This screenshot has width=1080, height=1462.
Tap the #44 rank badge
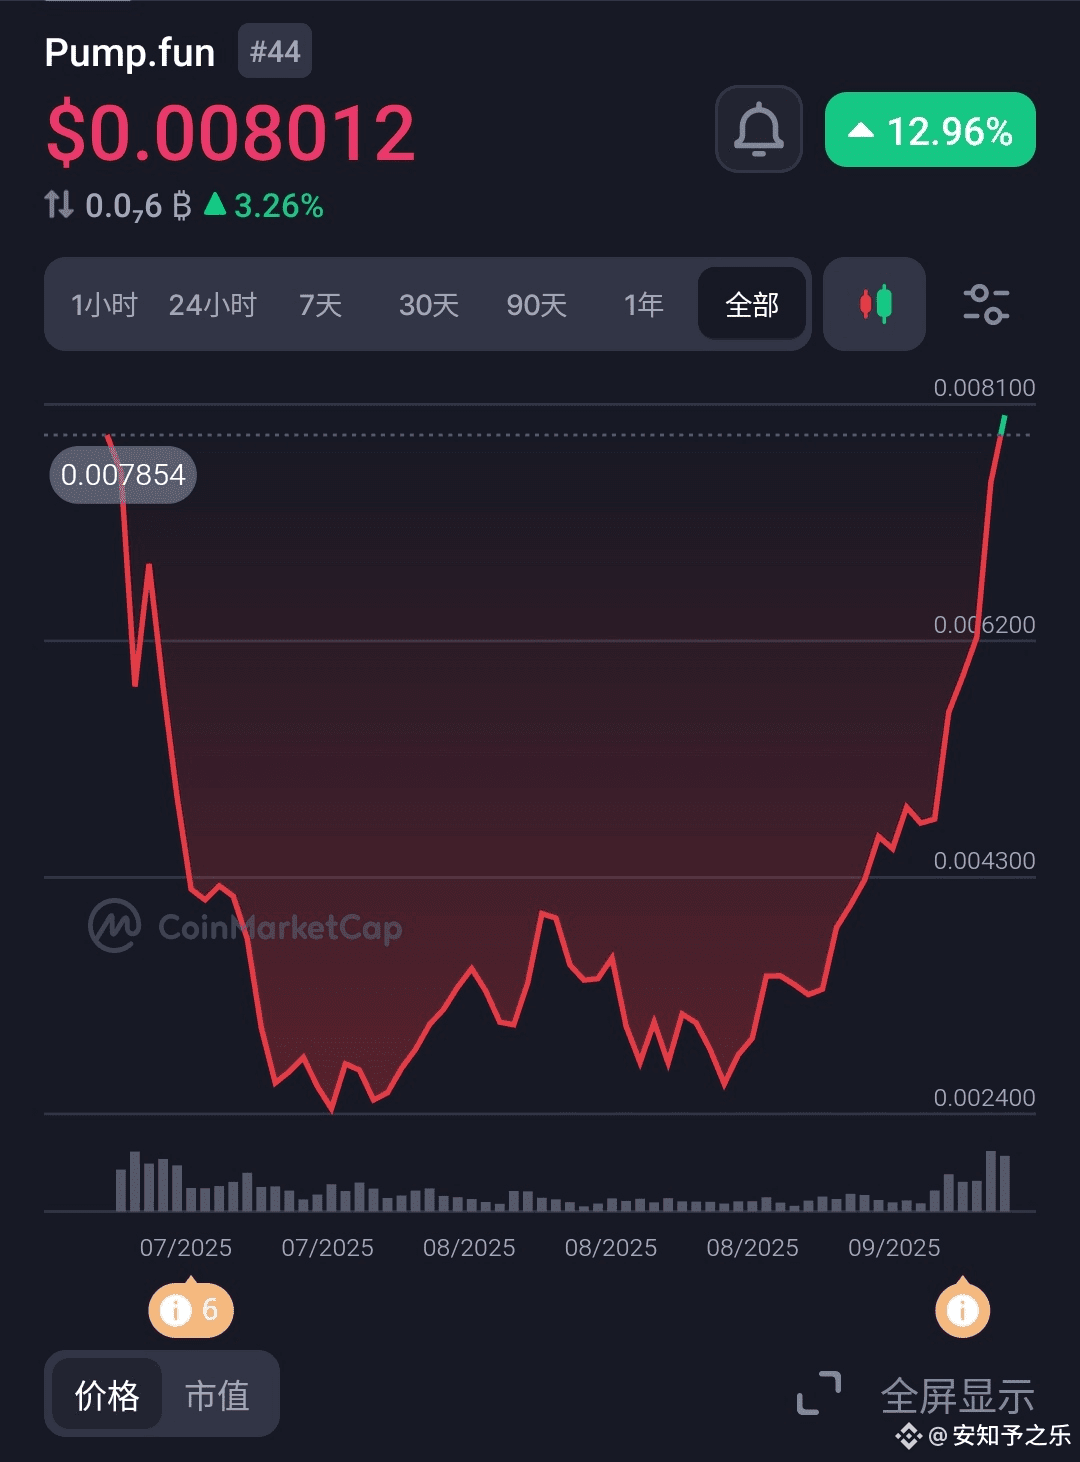275,51
